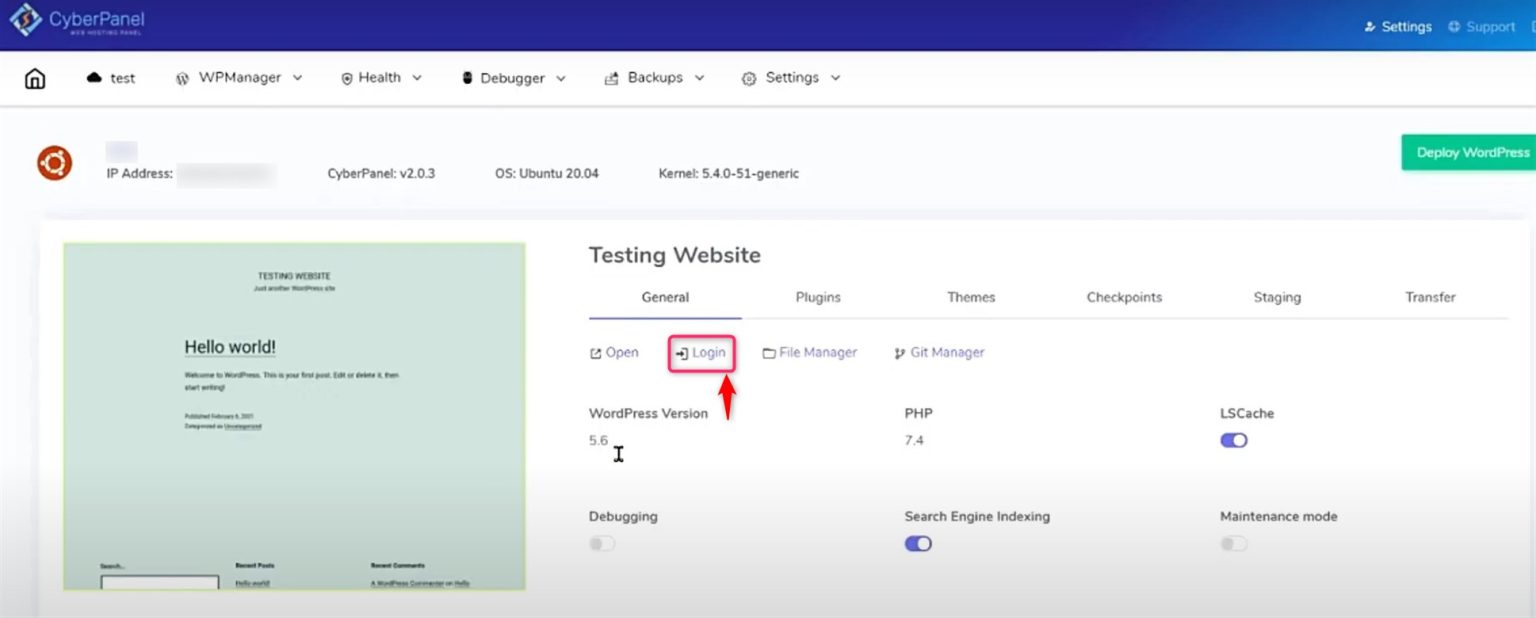Open the Staging tab
1536x618 pixels.
coord(1277,297)
